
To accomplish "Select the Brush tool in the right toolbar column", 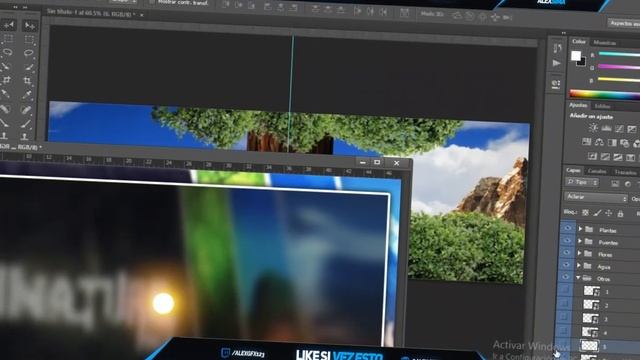I will (26, 123).
